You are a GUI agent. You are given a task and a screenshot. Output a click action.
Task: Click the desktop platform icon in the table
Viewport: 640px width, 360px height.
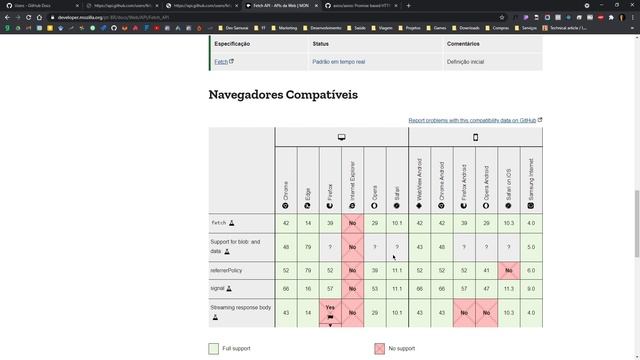click(342, 137)
